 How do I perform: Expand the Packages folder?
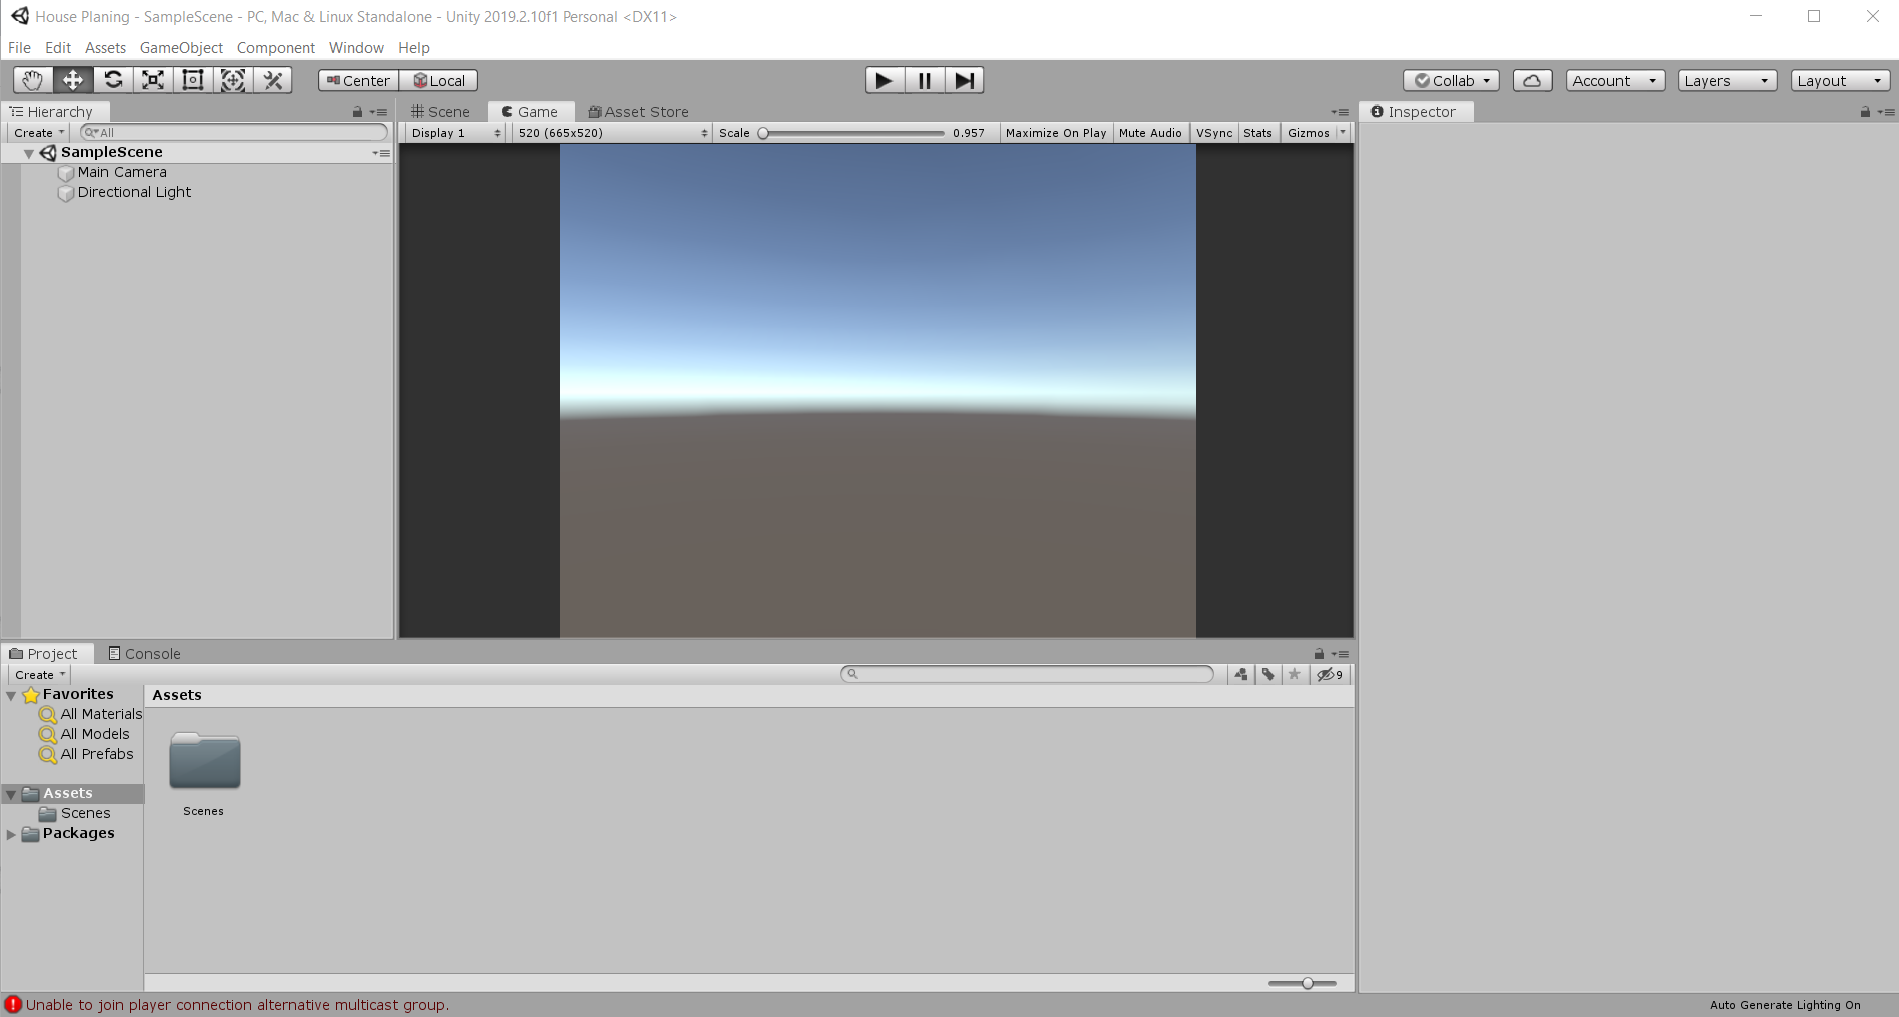point(11,833)
